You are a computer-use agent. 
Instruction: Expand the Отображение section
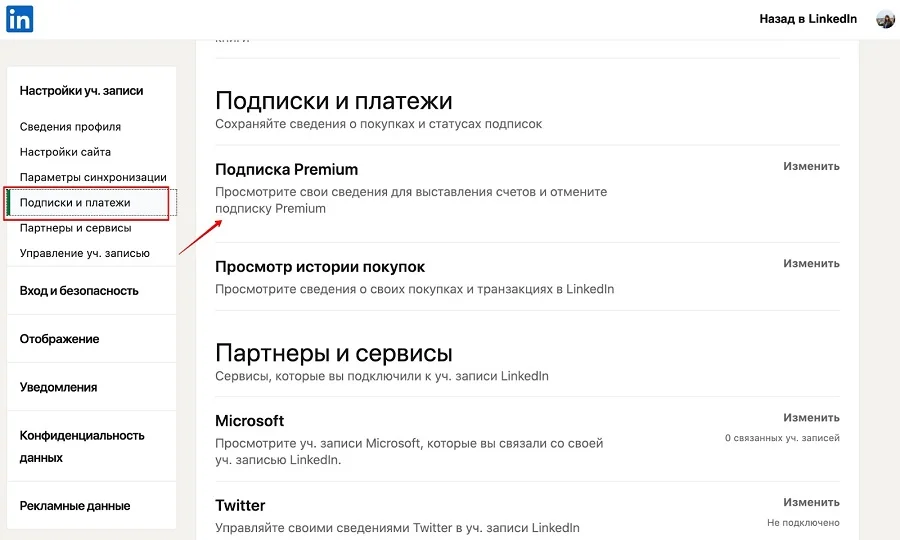click(60, 339)
